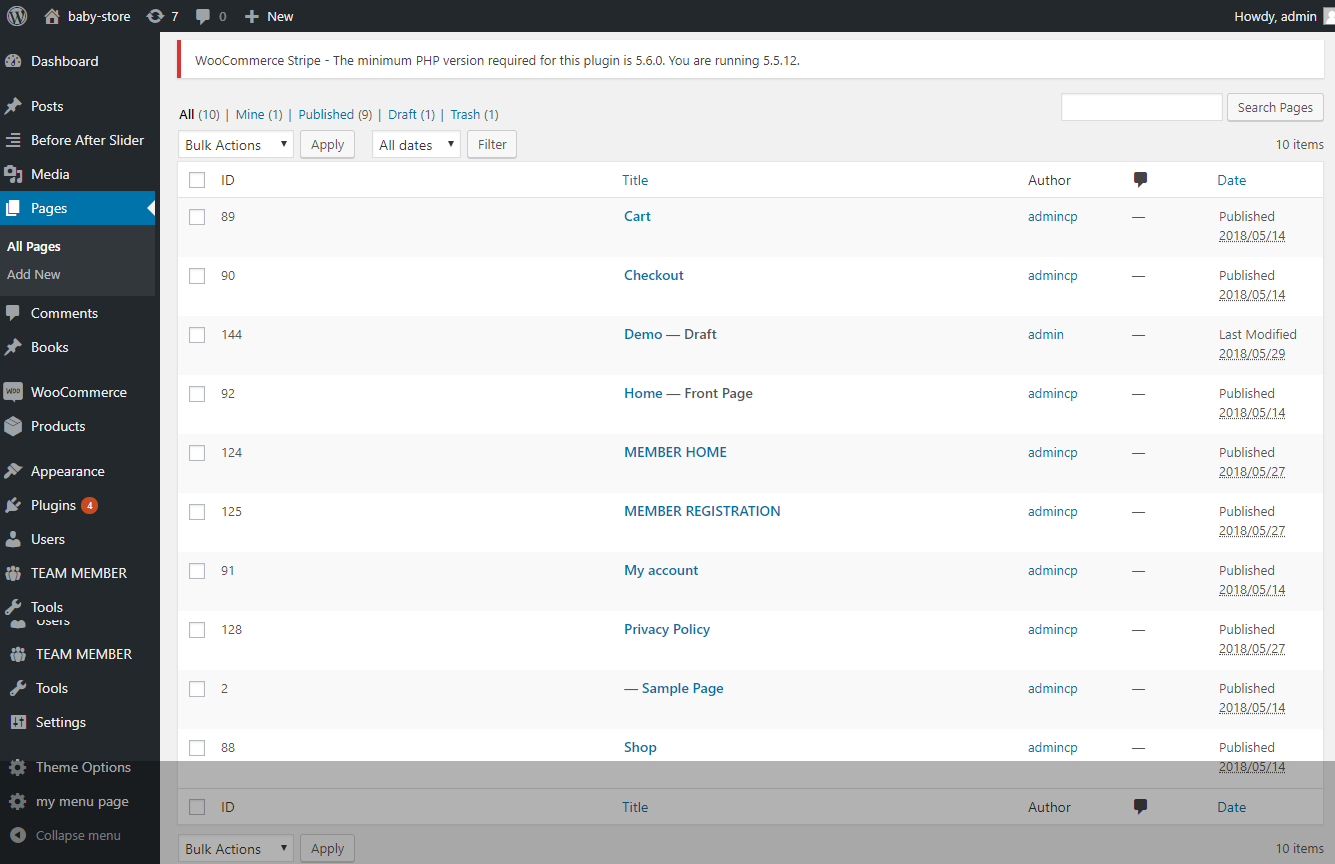The image size is (1335, 864).
Task: Open the Appearance paintbrush icon
Action: (13, 471)
